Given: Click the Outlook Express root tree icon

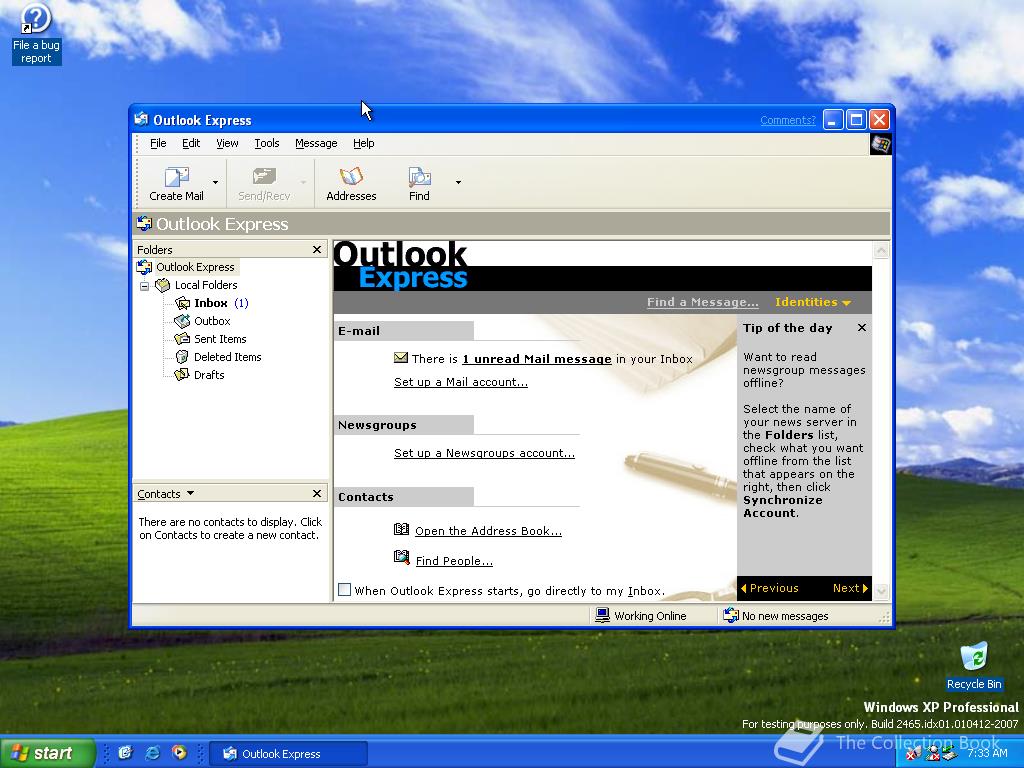Looking at the screenshot, I should point(144,267).
